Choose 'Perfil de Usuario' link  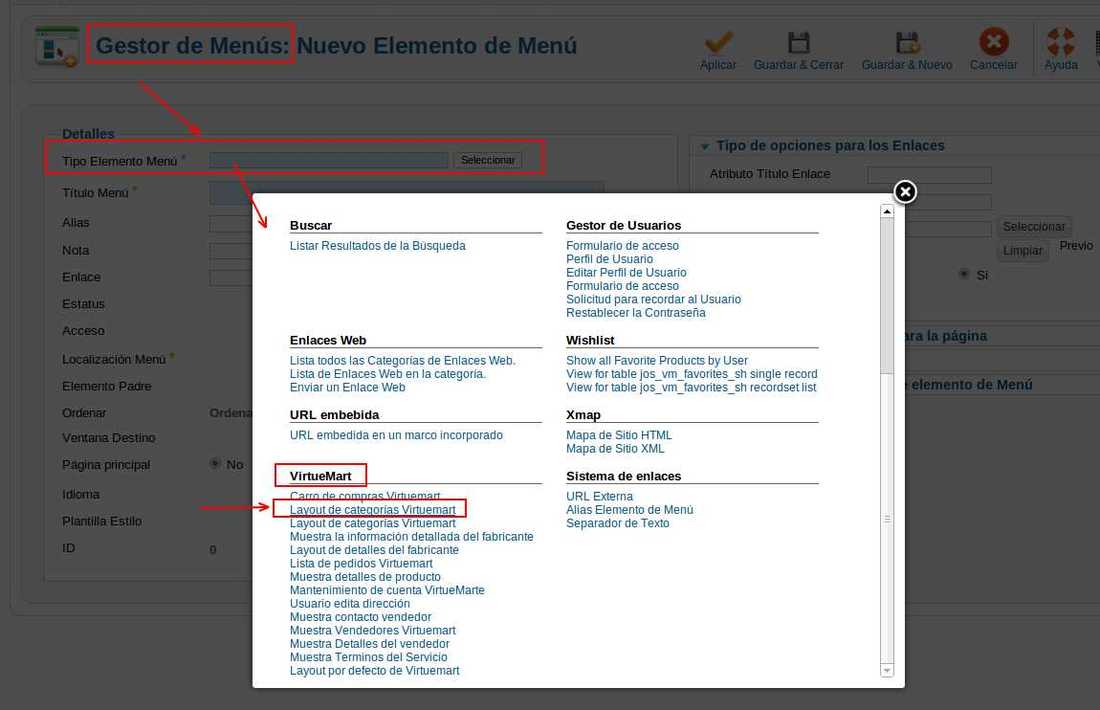610,259
